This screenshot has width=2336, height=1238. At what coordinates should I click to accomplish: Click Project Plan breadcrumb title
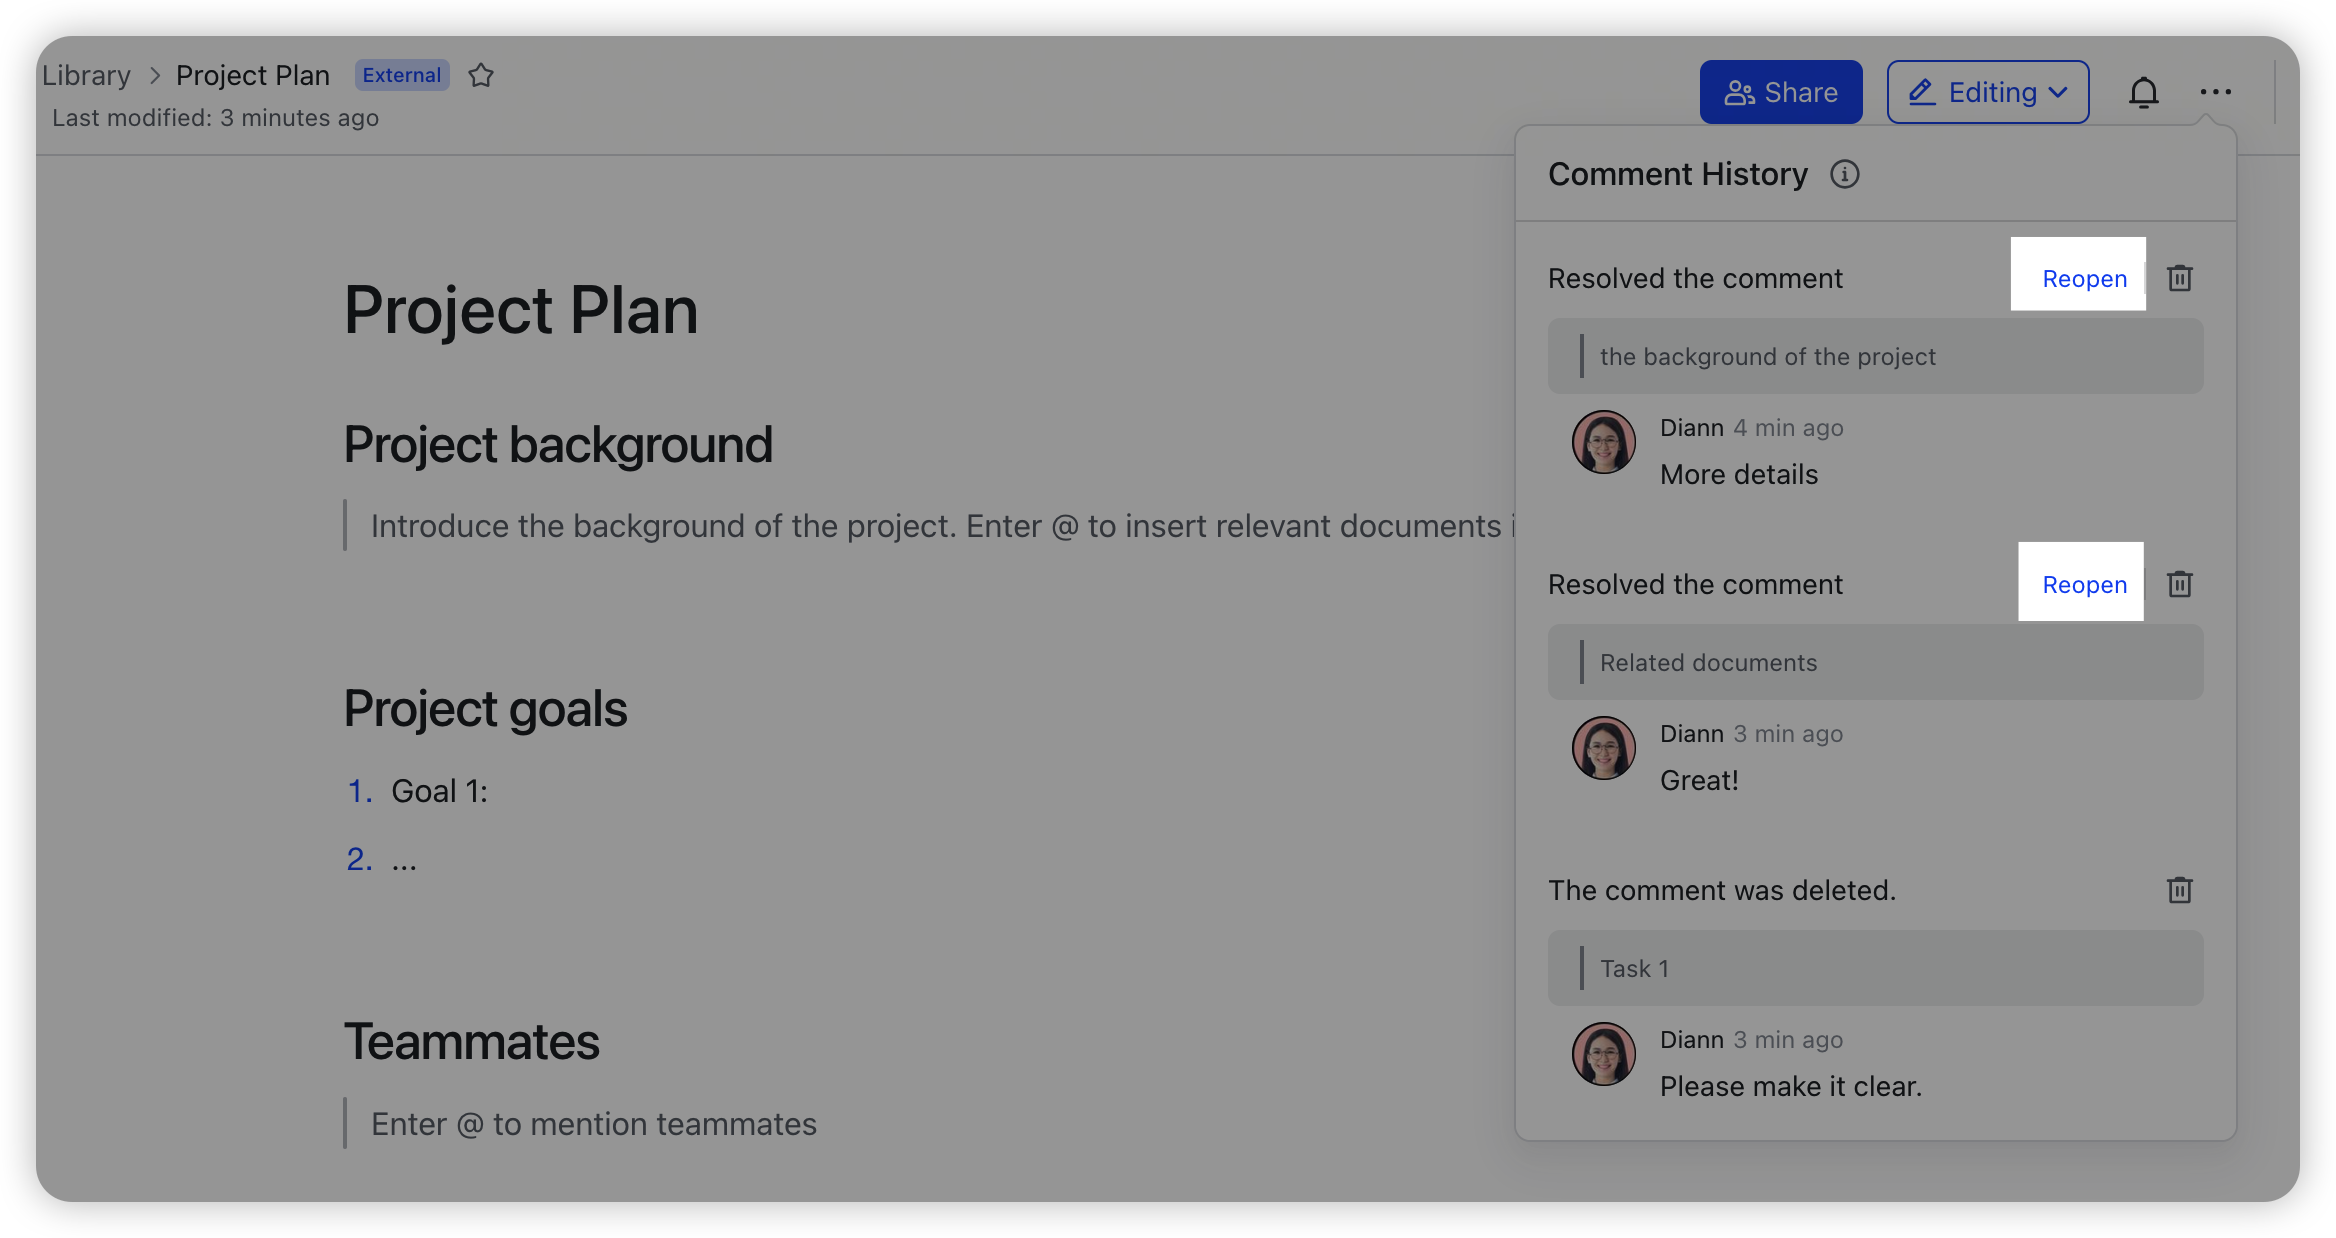pos(253,75)
